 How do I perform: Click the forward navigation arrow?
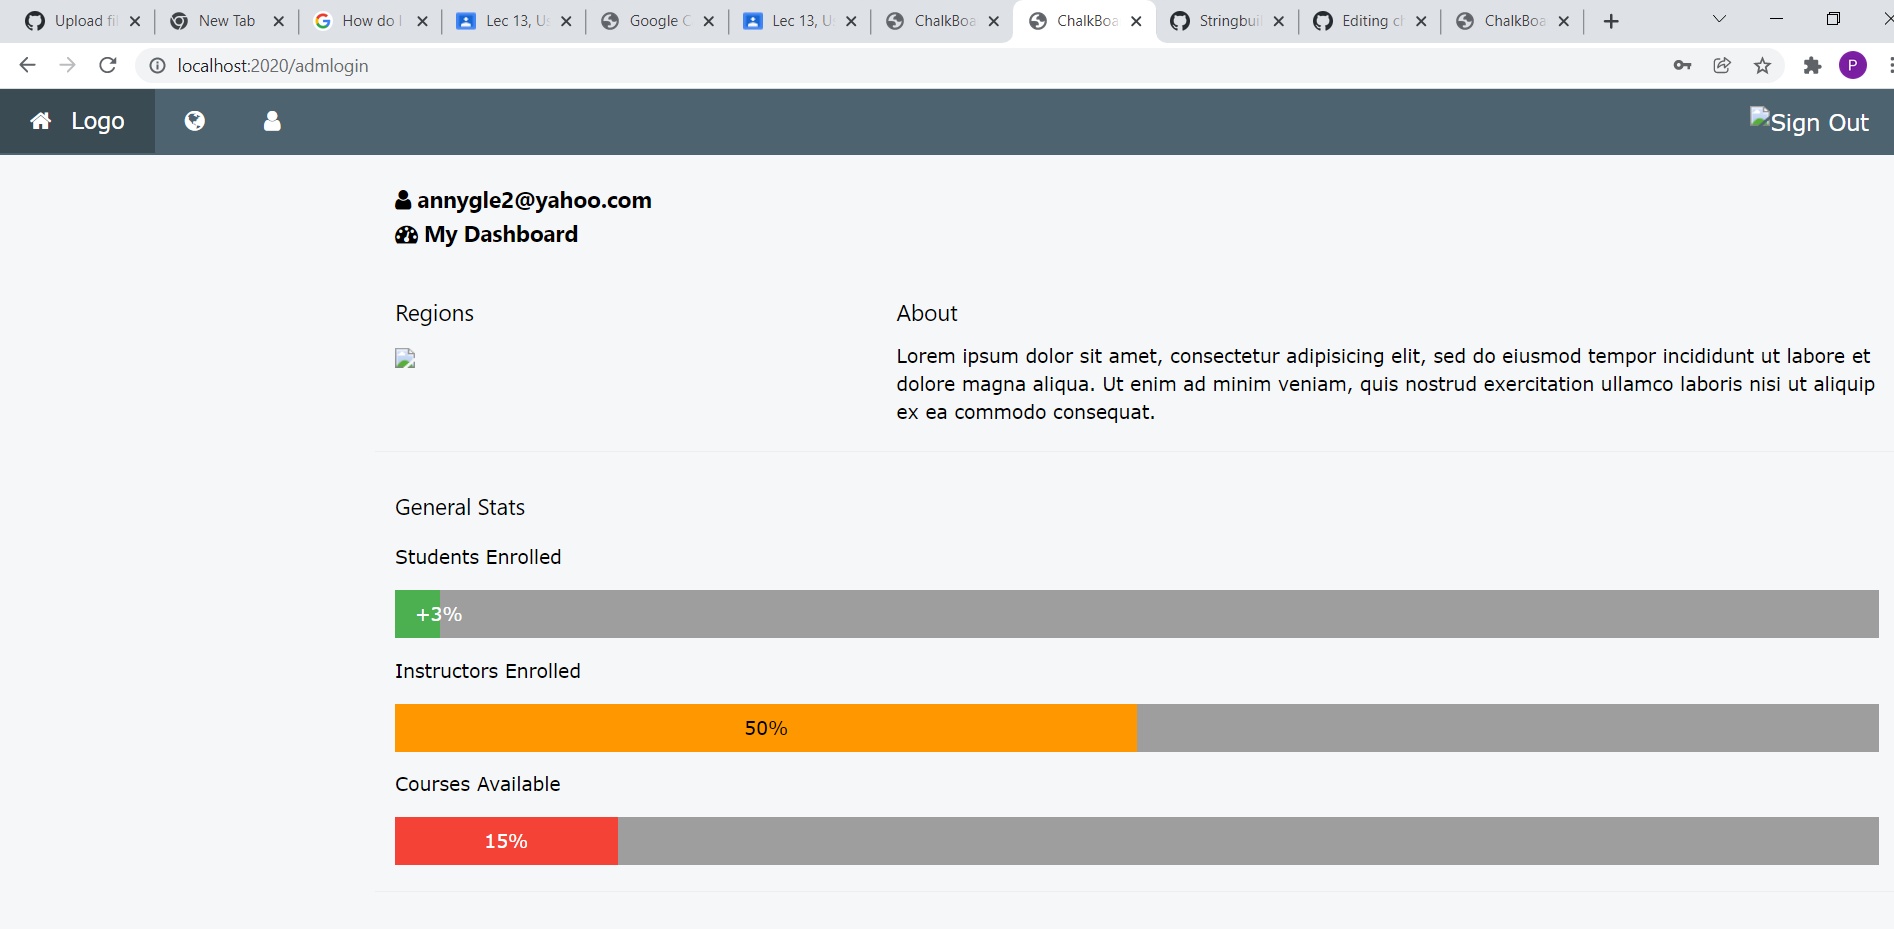tap(67, 65)
